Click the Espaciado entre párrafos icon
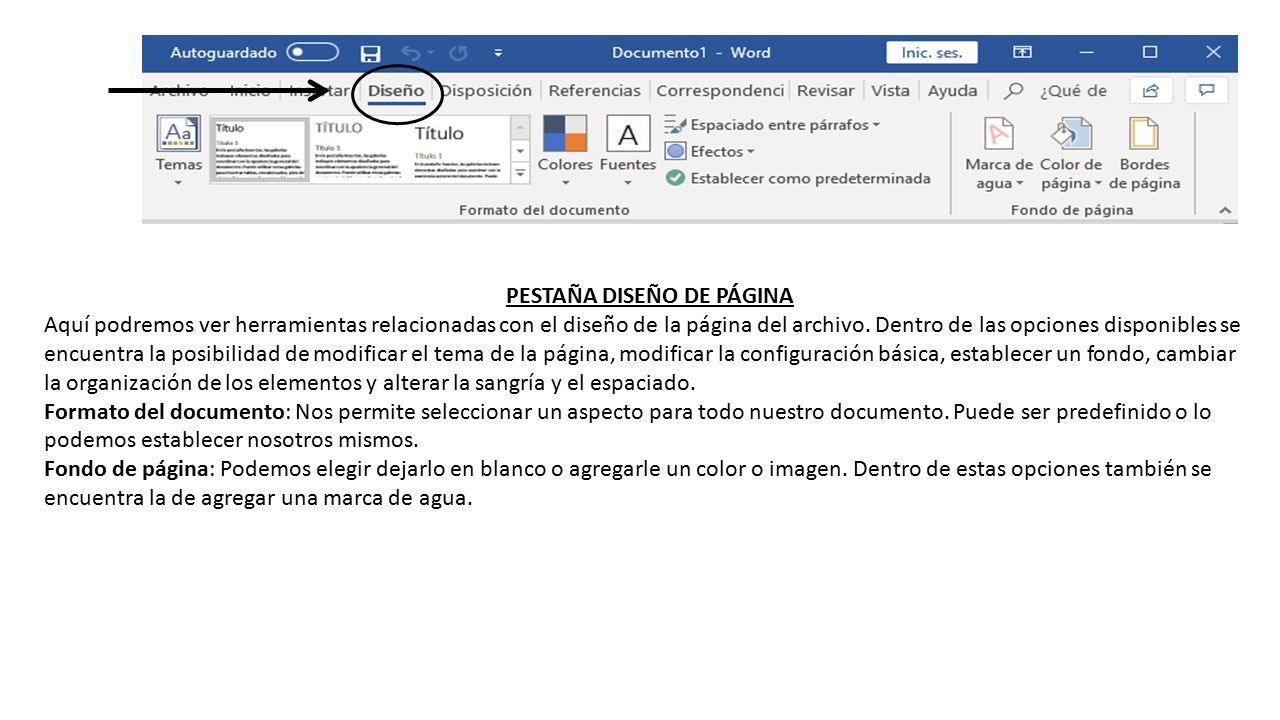 tap(675, 125)
